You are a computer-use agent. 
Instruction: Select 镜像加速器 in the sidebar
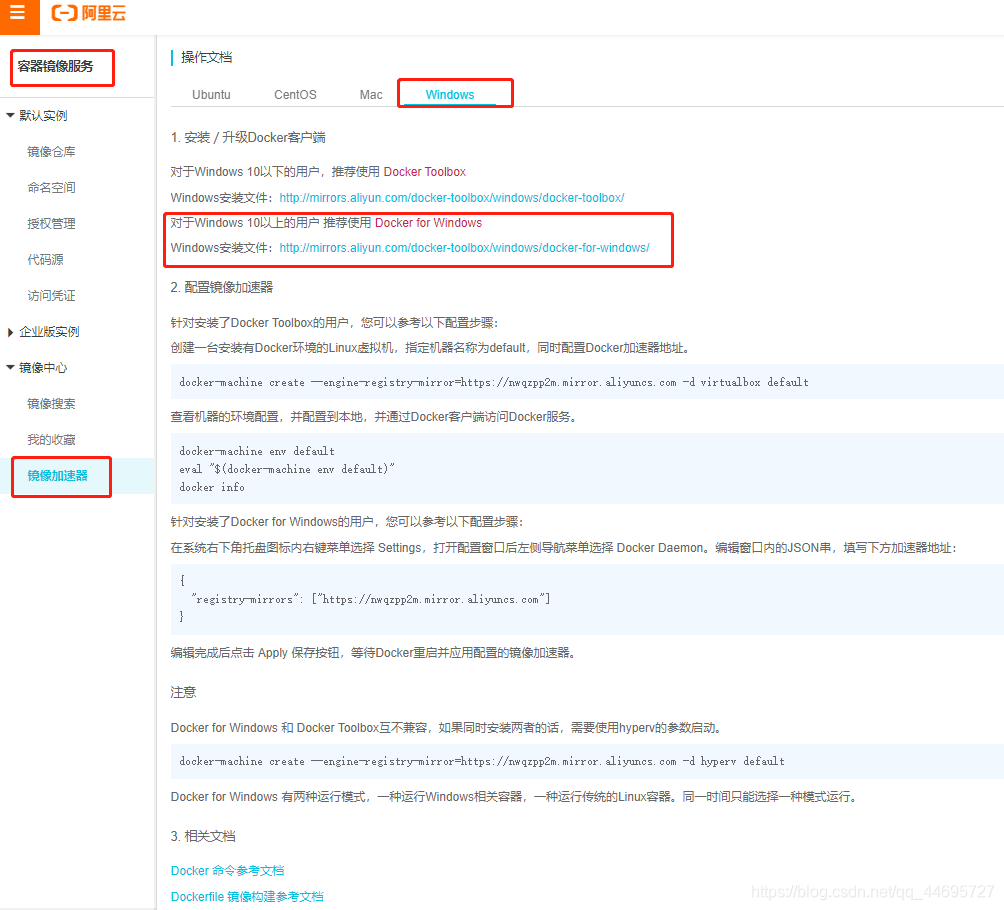coord(58,476)
